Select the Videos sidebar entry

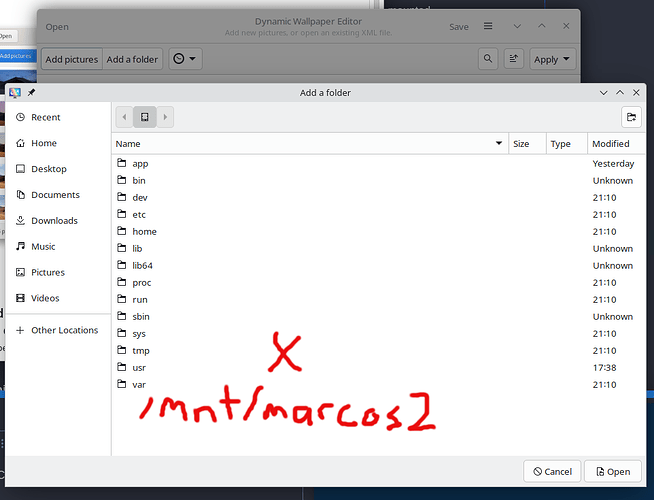[58, 298]
